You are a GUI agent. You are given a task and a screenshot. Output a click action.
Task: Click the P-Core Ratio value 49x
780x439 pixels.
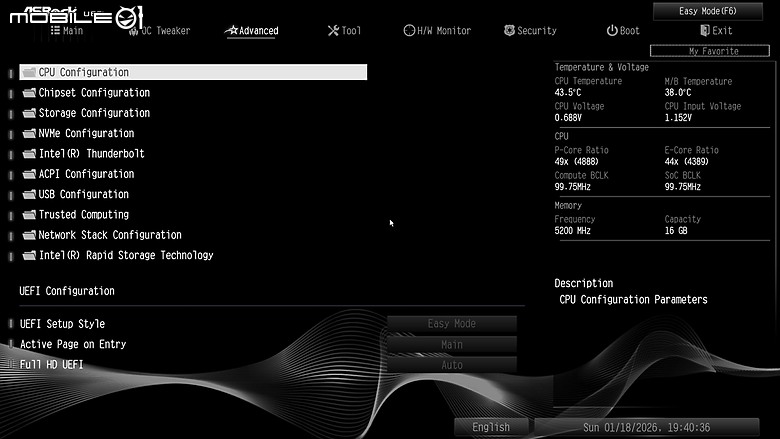pyautogui.click(x=577, y=162)
